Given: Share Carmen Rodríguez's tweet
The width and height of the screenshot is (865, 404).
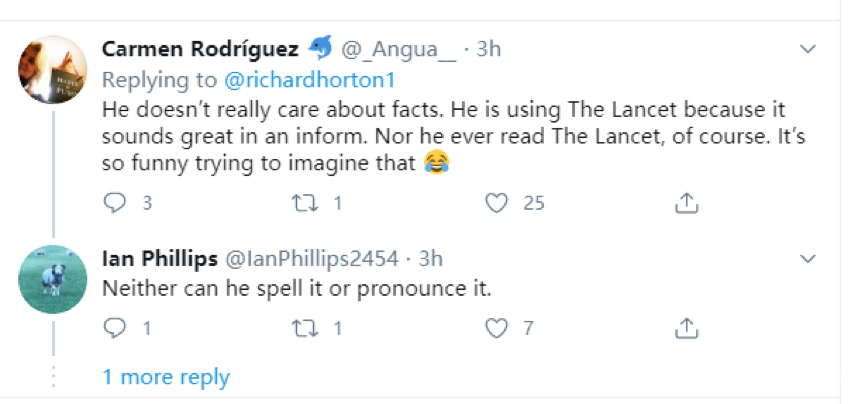Looking at the screenshot, I should (686, 203).
